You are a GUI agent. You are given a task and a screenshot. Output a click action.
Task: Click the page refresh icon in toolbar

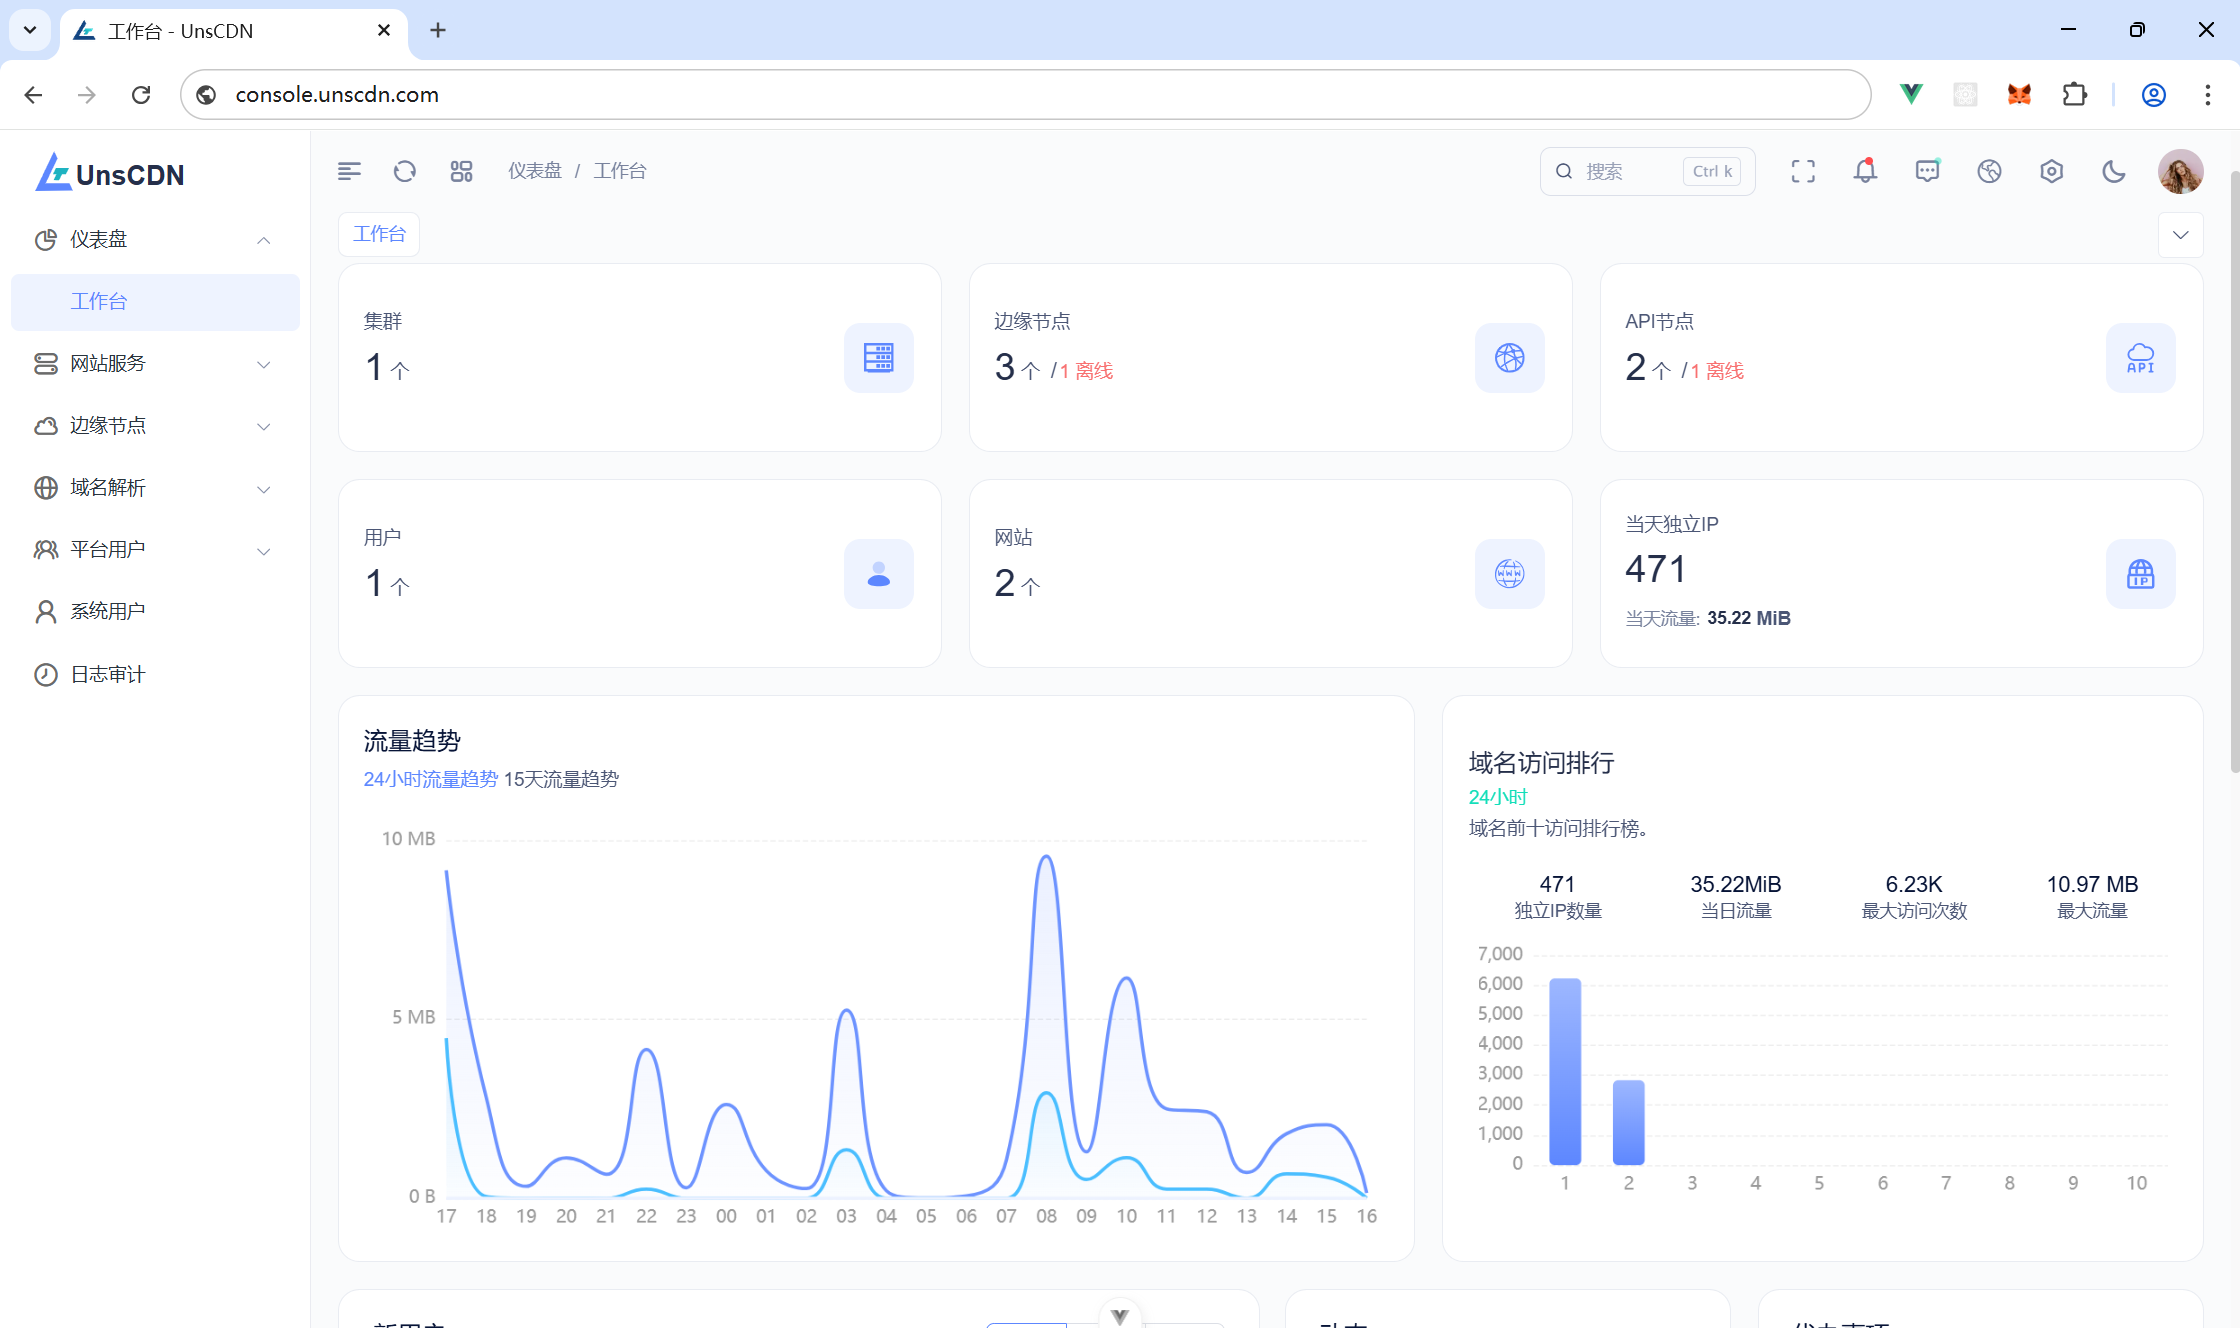tap(405, 171)
